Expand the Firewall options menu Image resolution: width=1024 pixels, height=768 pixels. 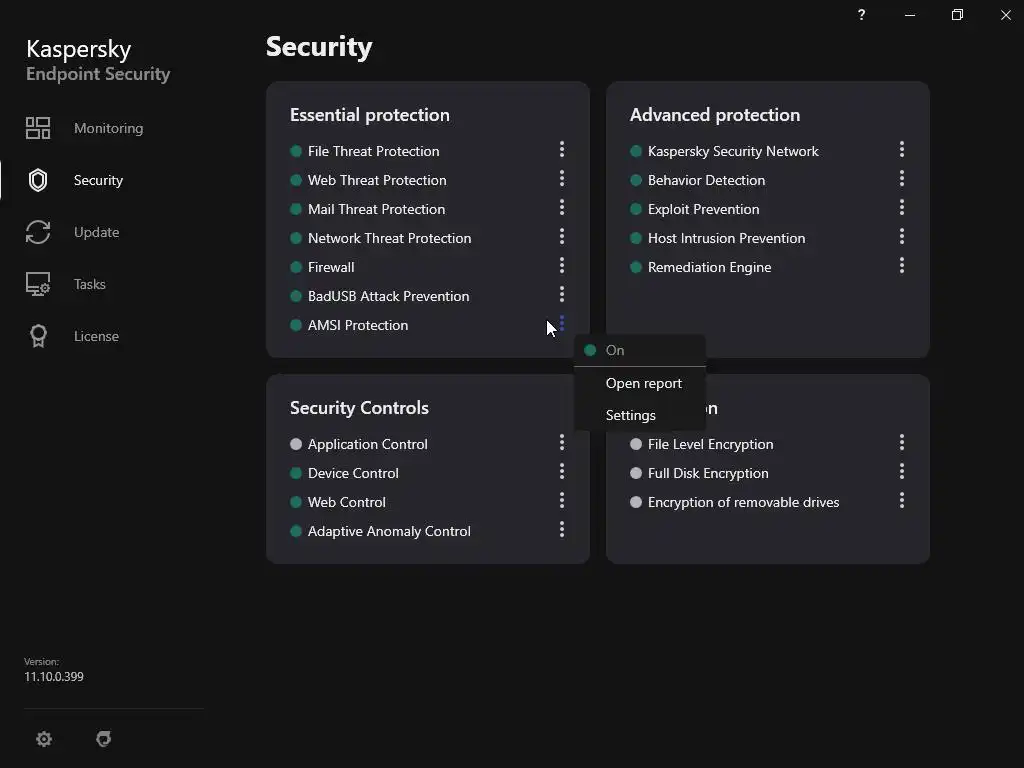pyautogui.click(x=562, y=266)
